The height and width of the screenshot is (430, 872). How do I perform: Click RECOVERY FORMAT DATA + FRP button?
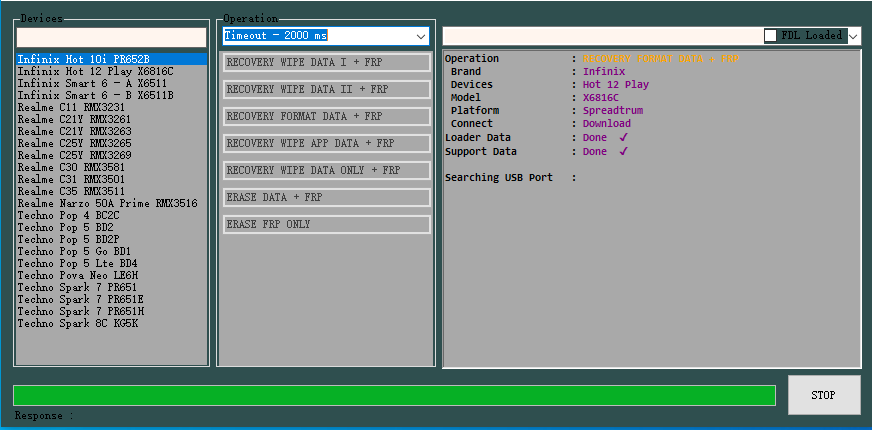click(x=327, y=116)
